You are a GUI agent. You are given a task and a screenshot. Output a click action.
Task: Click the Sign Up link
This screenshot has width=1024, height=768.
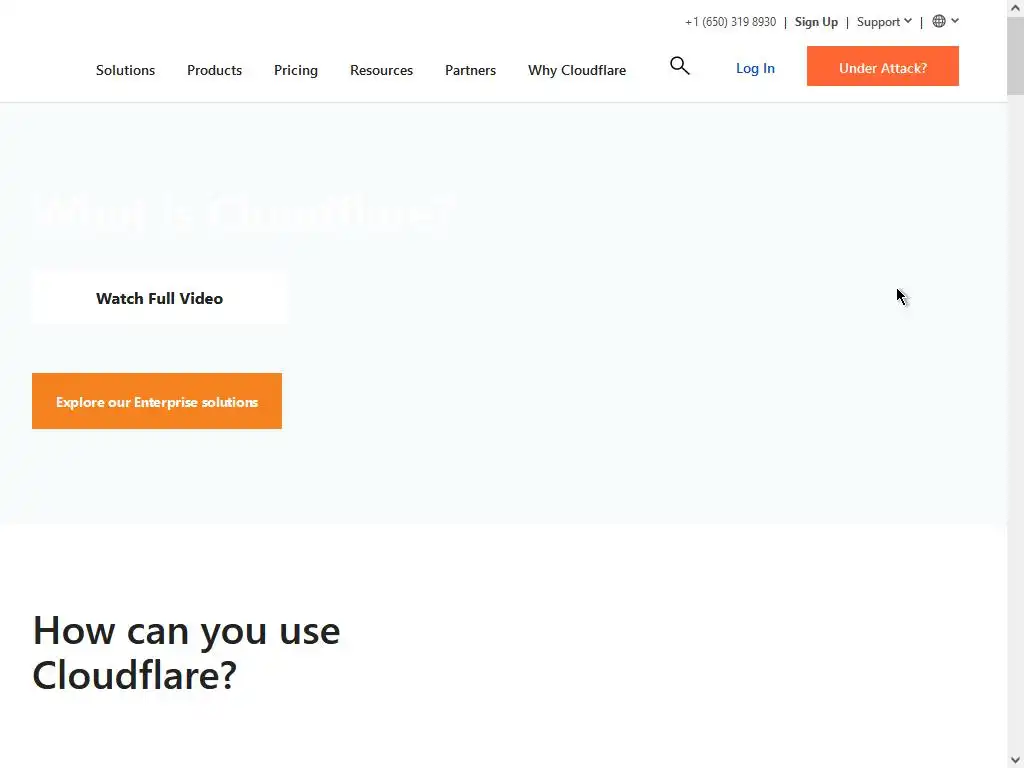coord(816,22)
